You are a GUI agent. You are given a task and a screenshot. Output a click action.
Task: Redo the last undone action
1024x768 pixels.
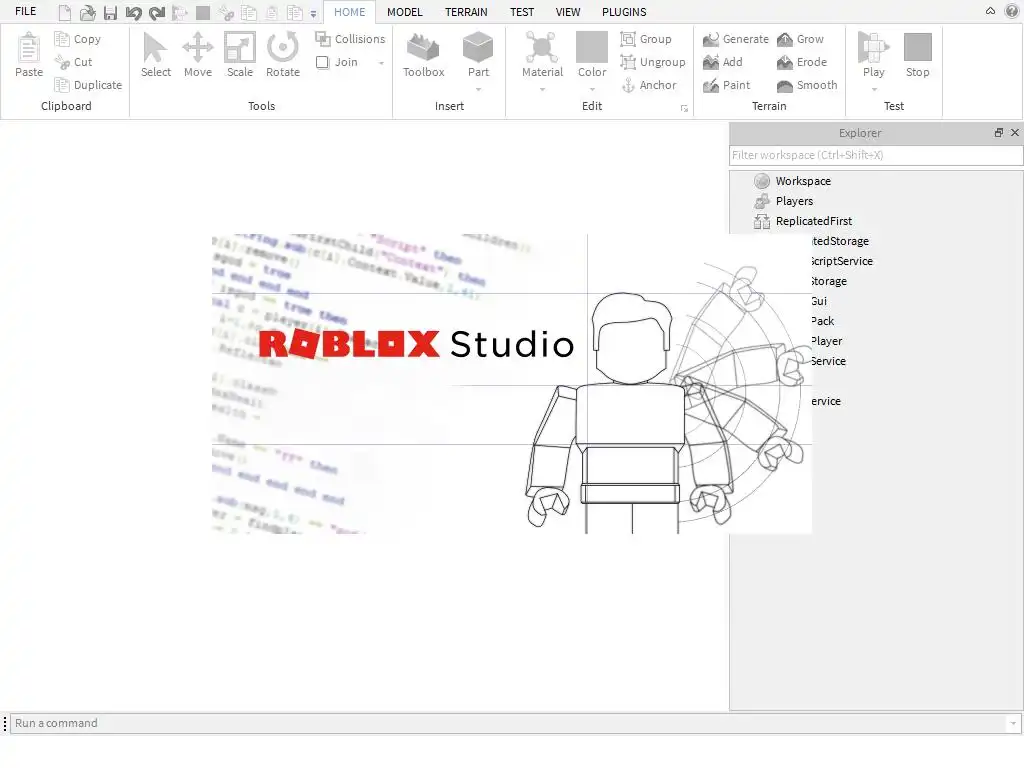pos(157,12)
